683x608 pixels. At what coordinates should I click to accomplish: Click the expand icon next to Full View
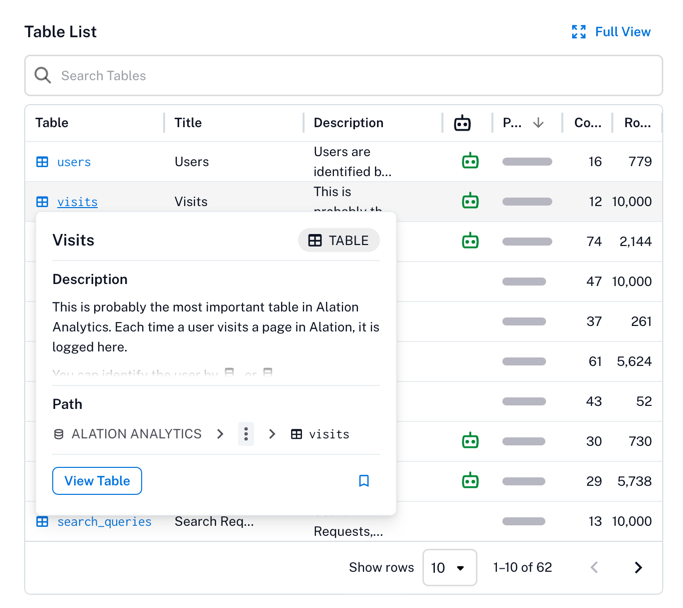[578, 32]
